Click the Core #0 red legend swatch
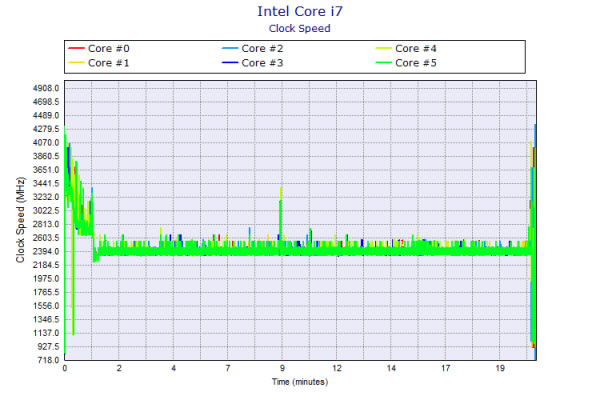The height and width of the screenshot is (400, 600). tap(76, 49)
